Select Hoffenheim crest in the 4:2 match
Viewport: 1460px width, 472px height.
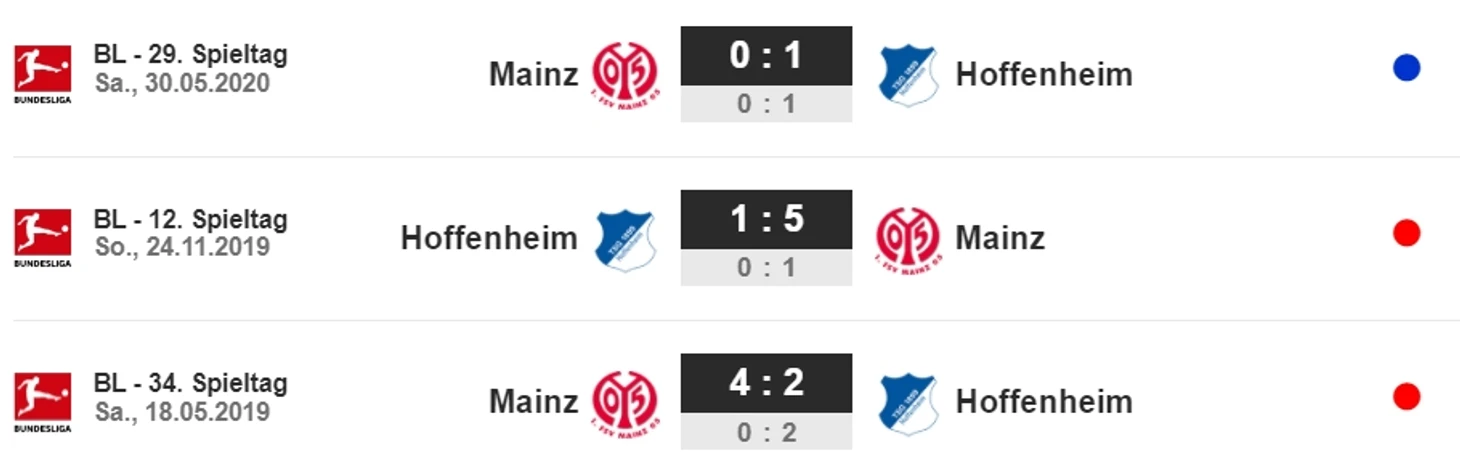908,403
